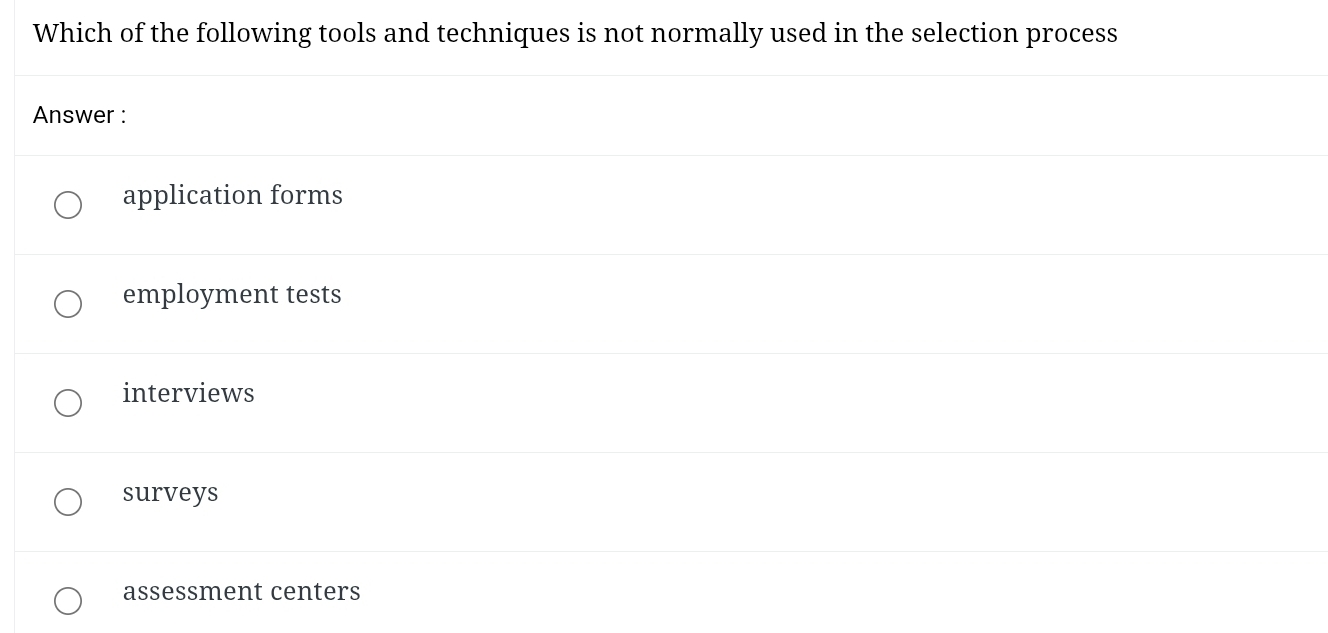The image size is (1328, 633).
Task: Click the assessment centers option label
Action: [241, 592]
